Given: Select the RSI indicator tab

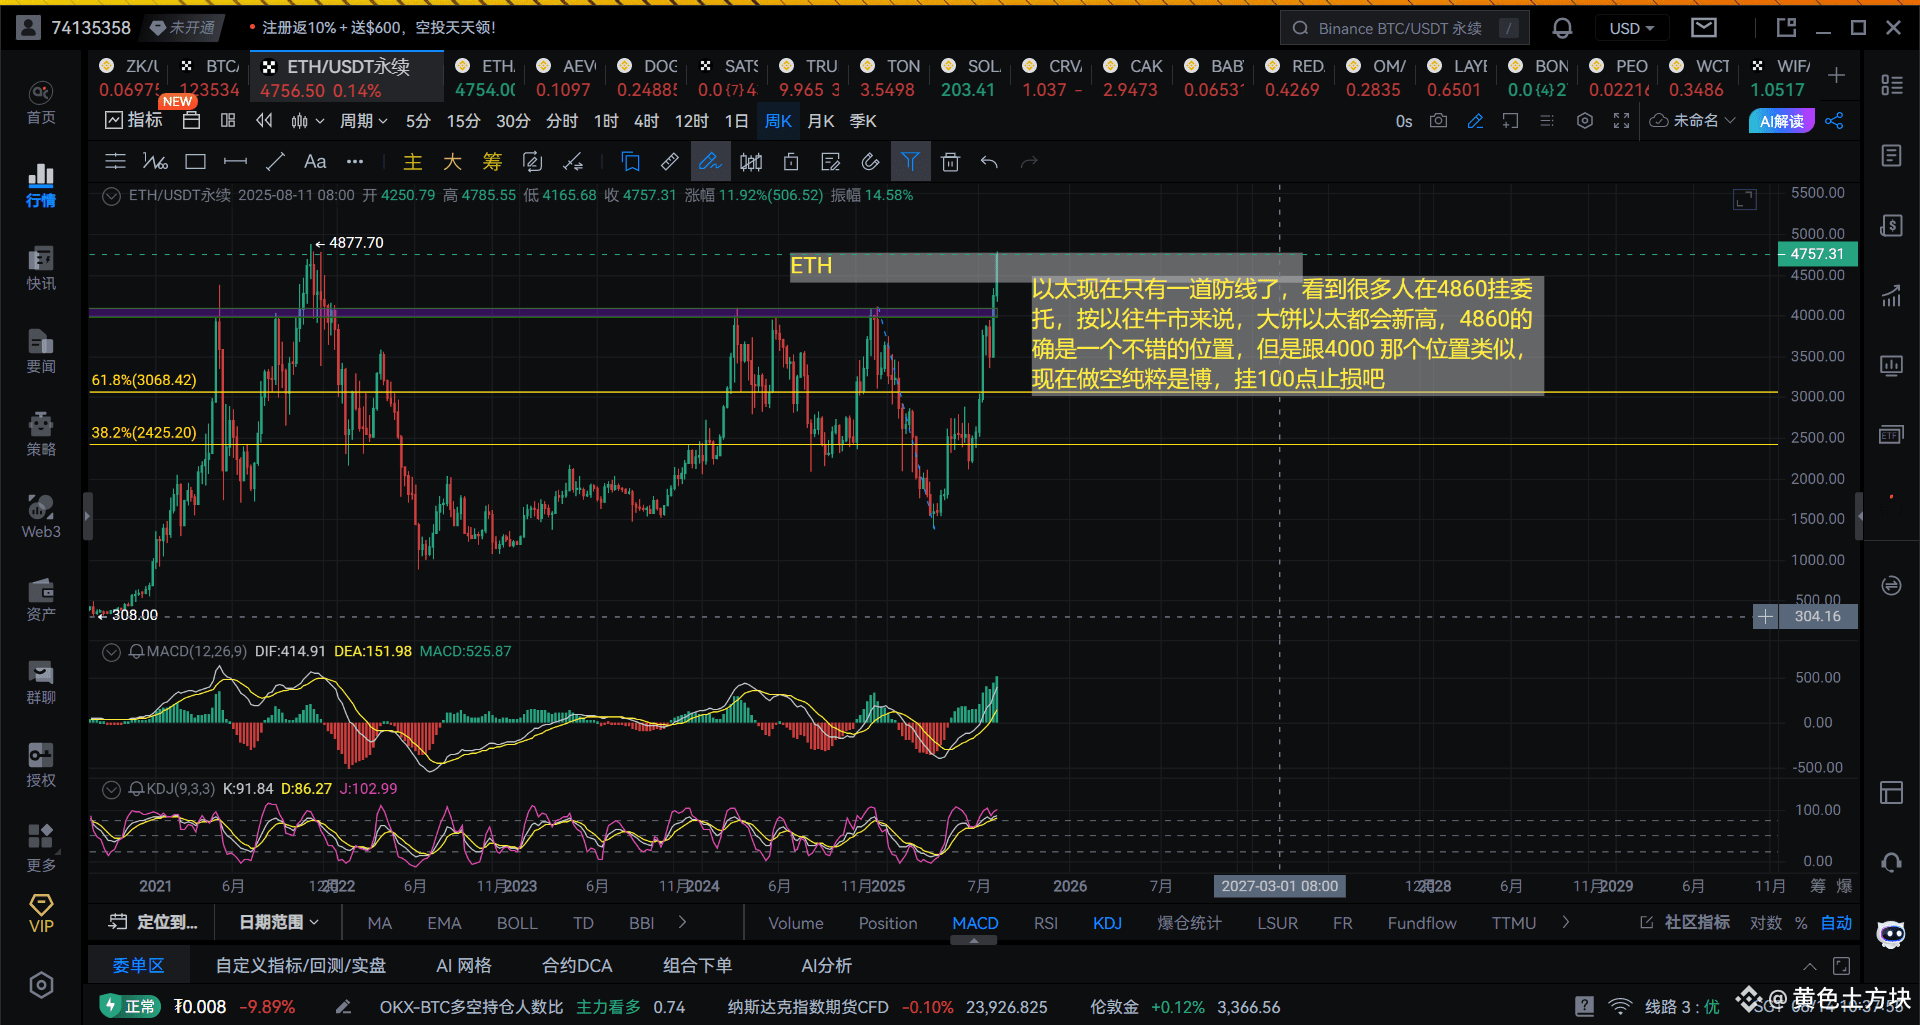Looking at the screenshot, I should click(1046, 923).
